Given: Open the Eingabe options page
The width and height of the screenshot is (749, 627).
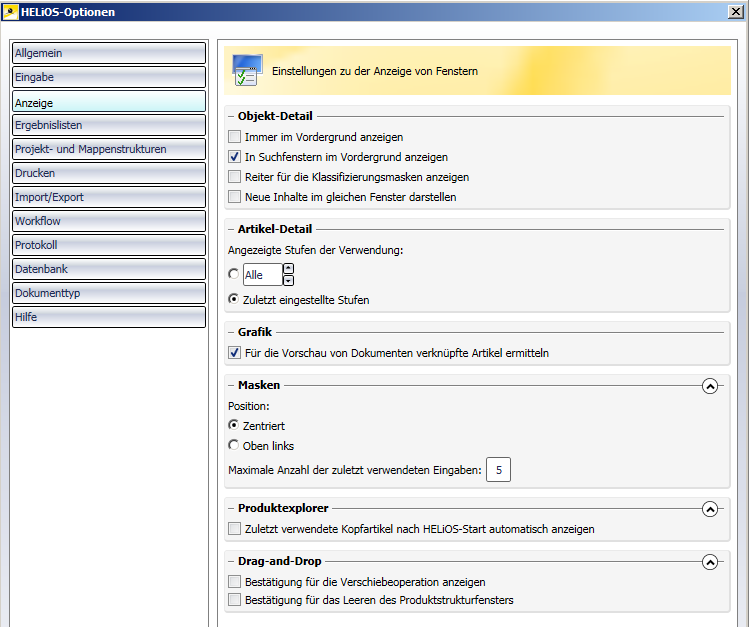Looking at the screenshot, I should (109, 77).
